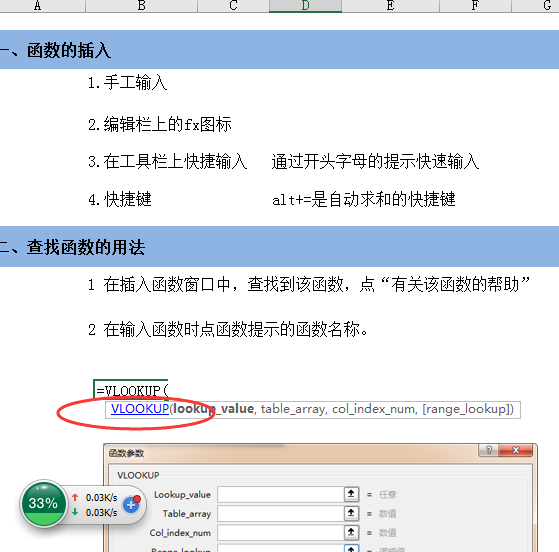Collapse dialog via Col_index_num range selector icon

pyautogui.click(x=351, y=533)
